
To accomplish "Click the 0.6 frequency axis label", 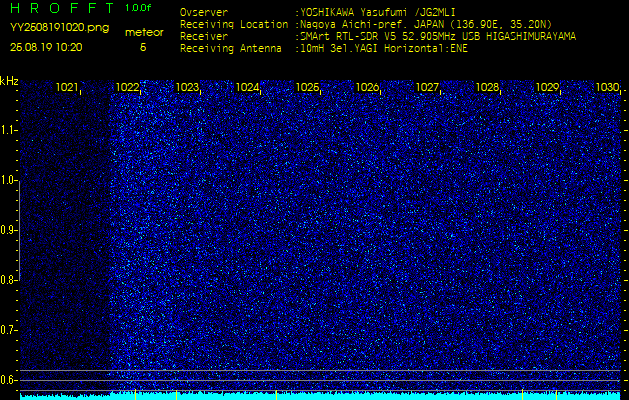I will 7,380.
